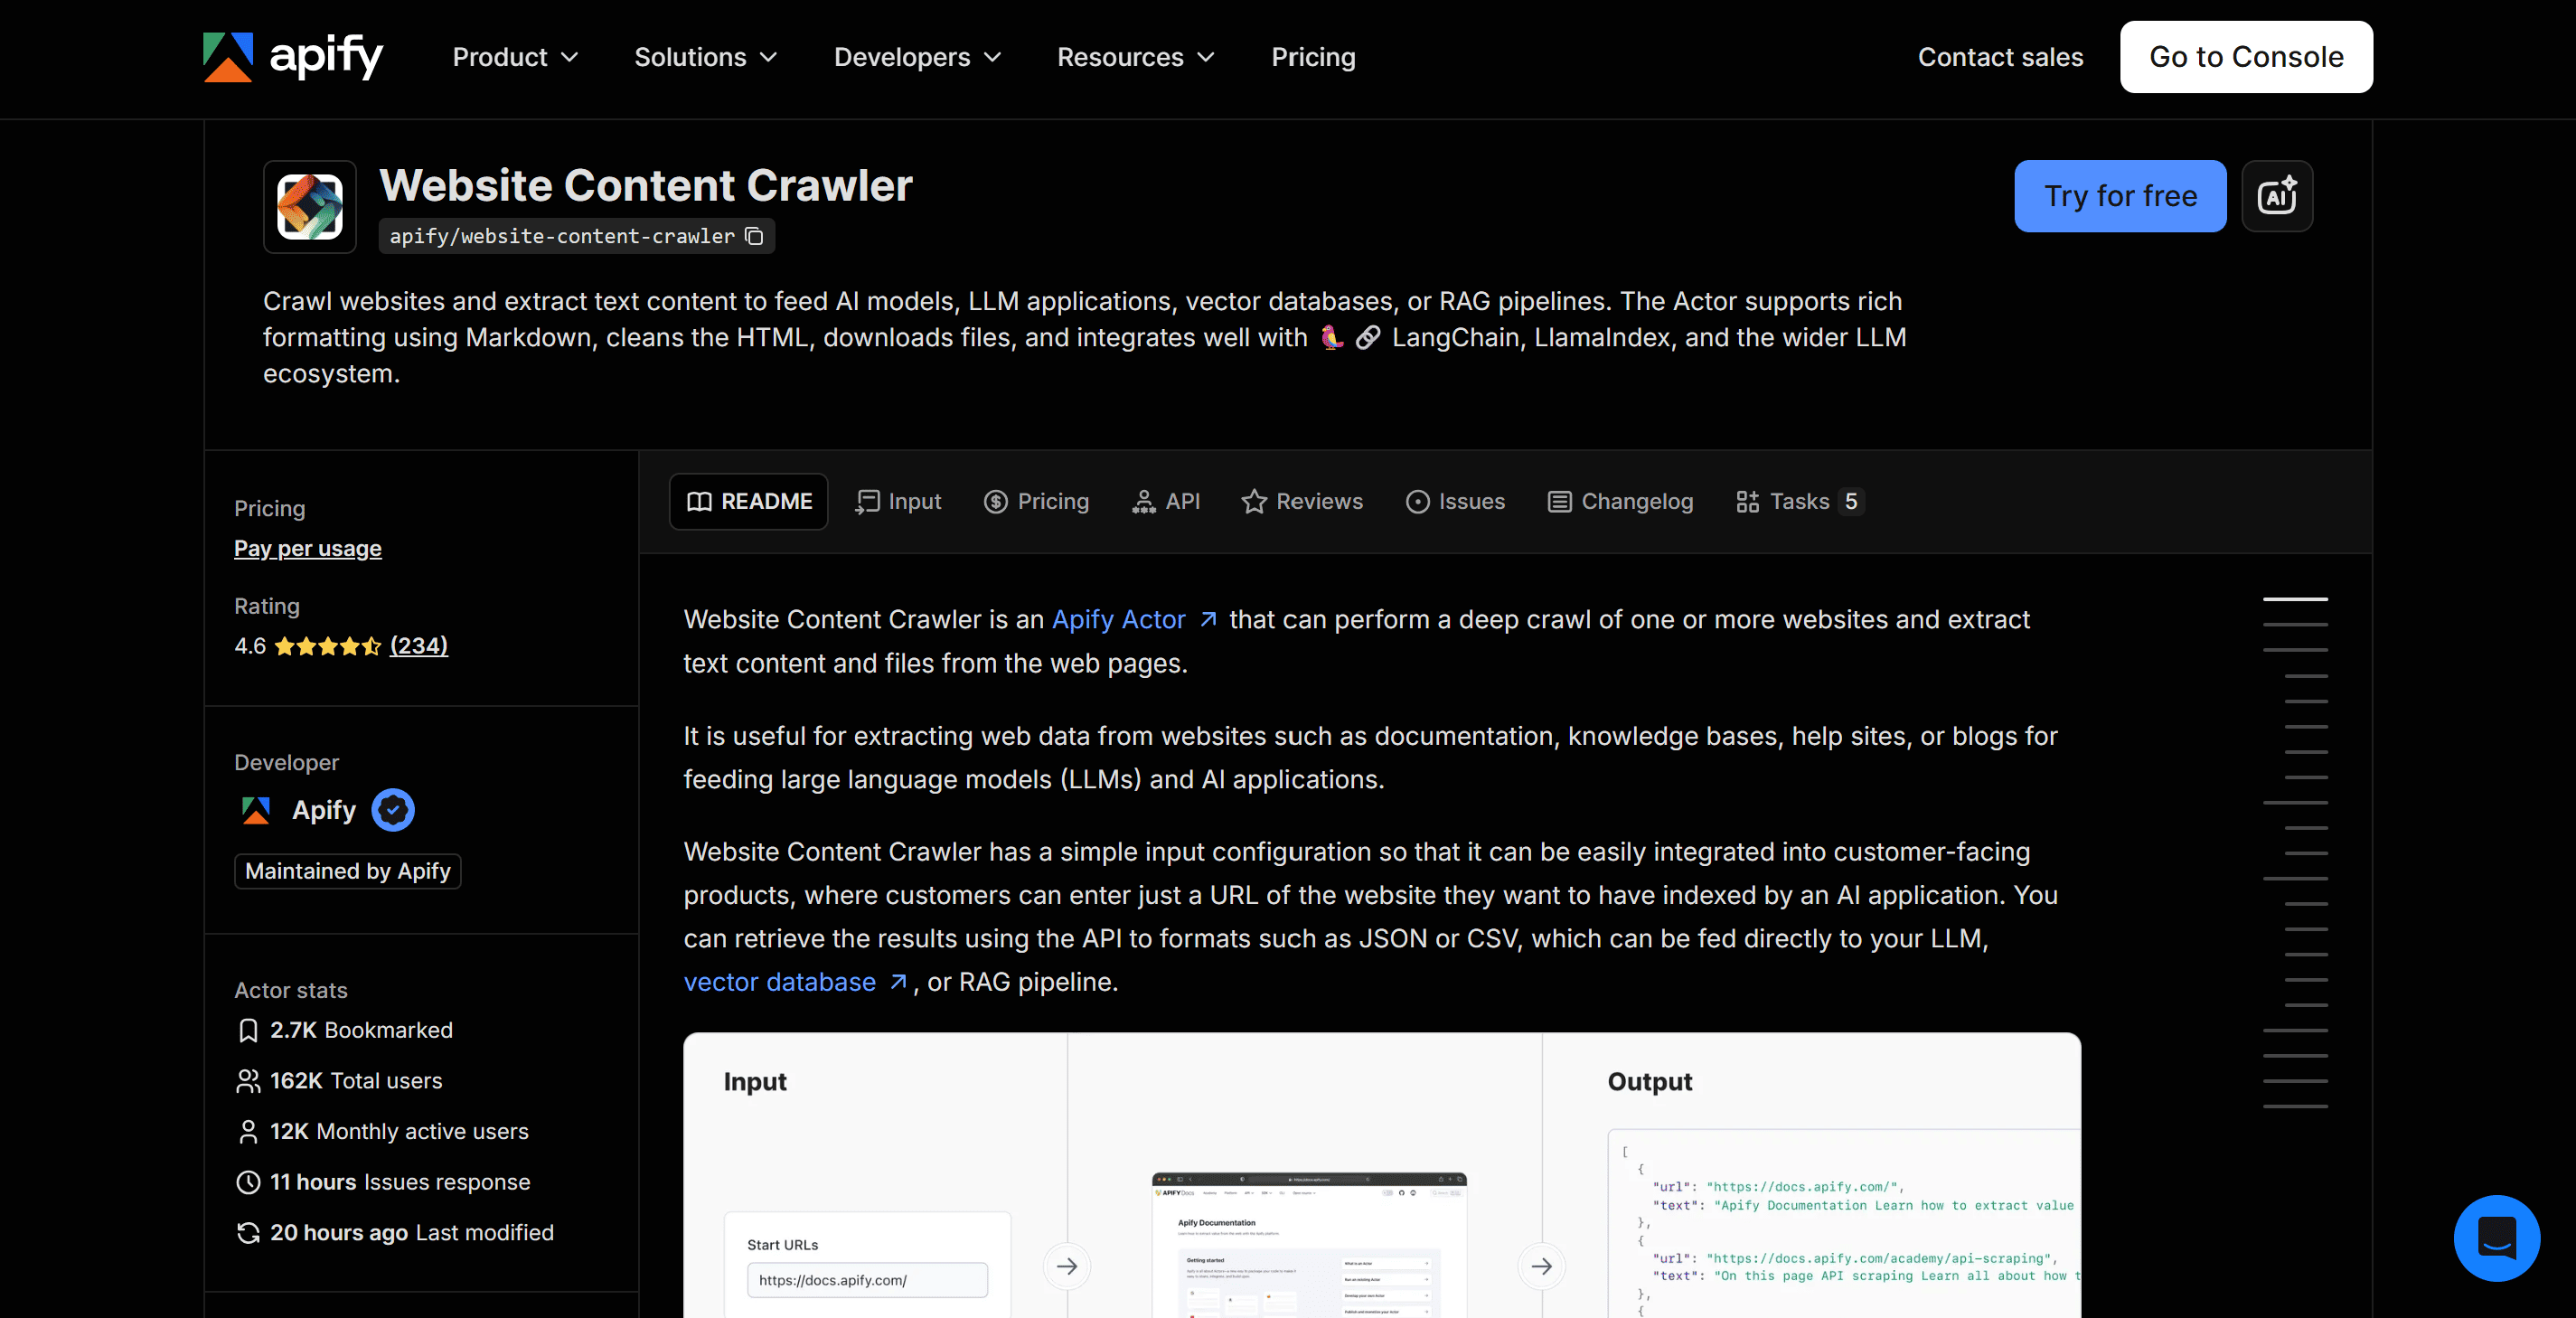This screenshot has height=1318, width=2576.
Task: Select the README tab
Action: pyautogui.click(x=749, y=501)
